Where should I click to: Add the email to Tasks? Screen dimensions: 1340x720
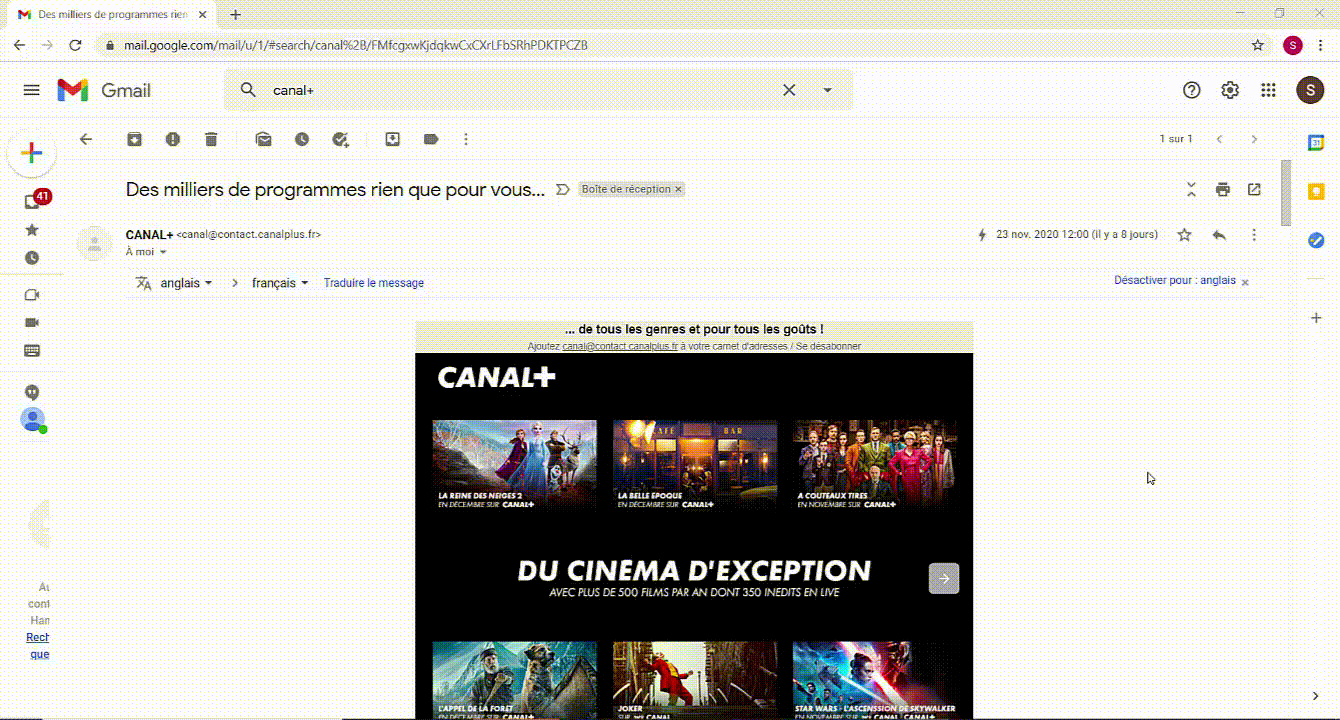tap(340, 139)
